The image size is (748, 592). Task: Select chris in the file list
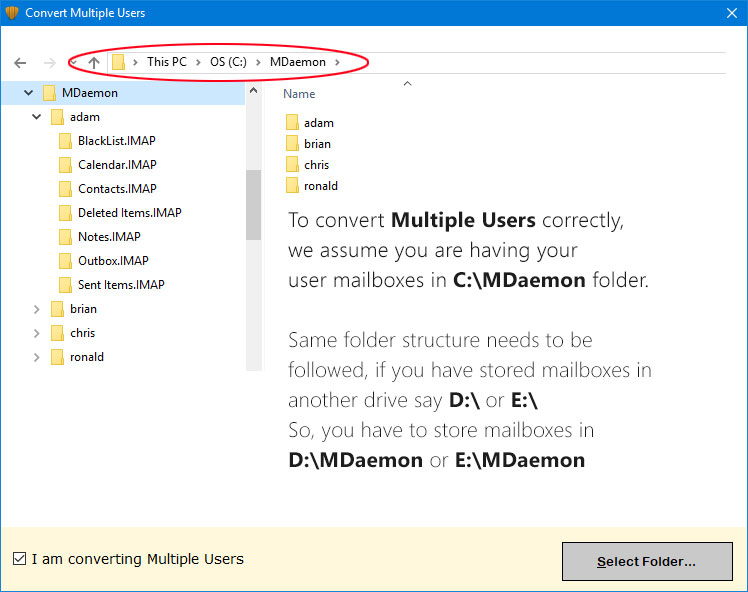click(x=317, y=165)
